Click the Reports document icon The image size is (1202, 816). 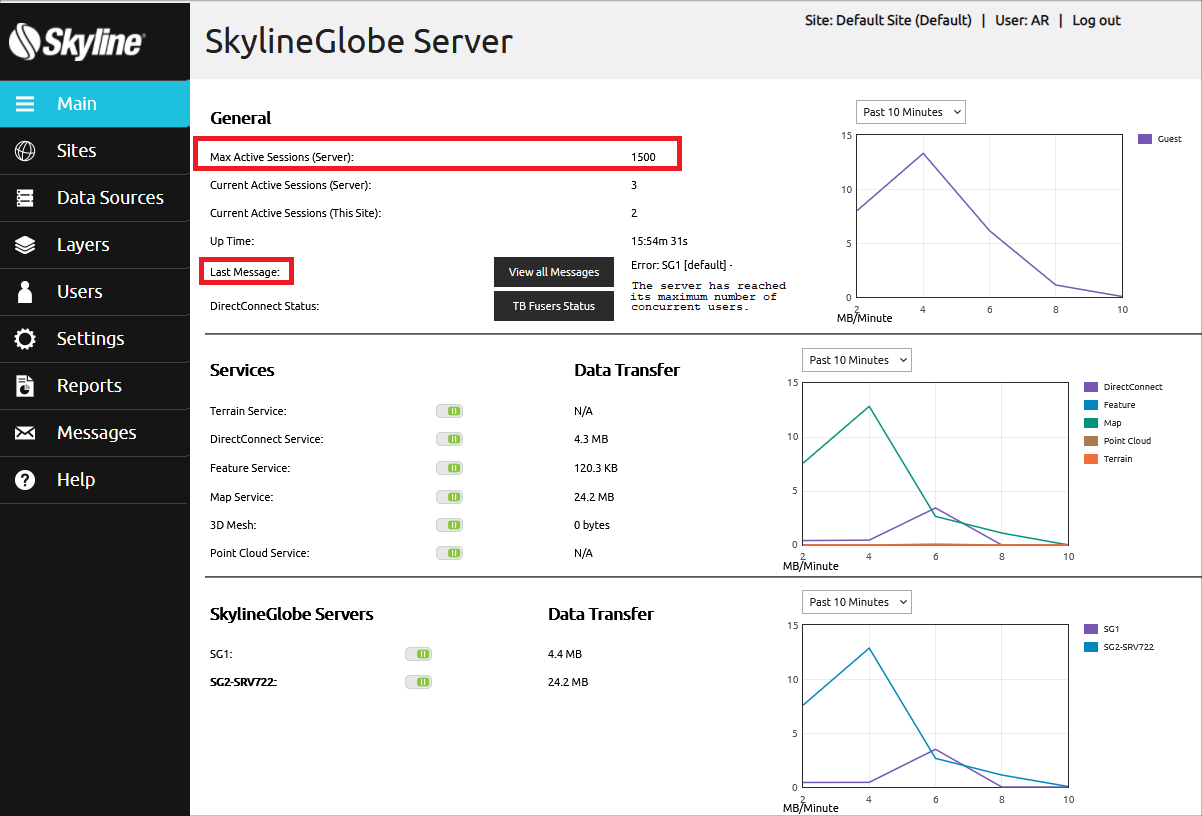[25, 386]
